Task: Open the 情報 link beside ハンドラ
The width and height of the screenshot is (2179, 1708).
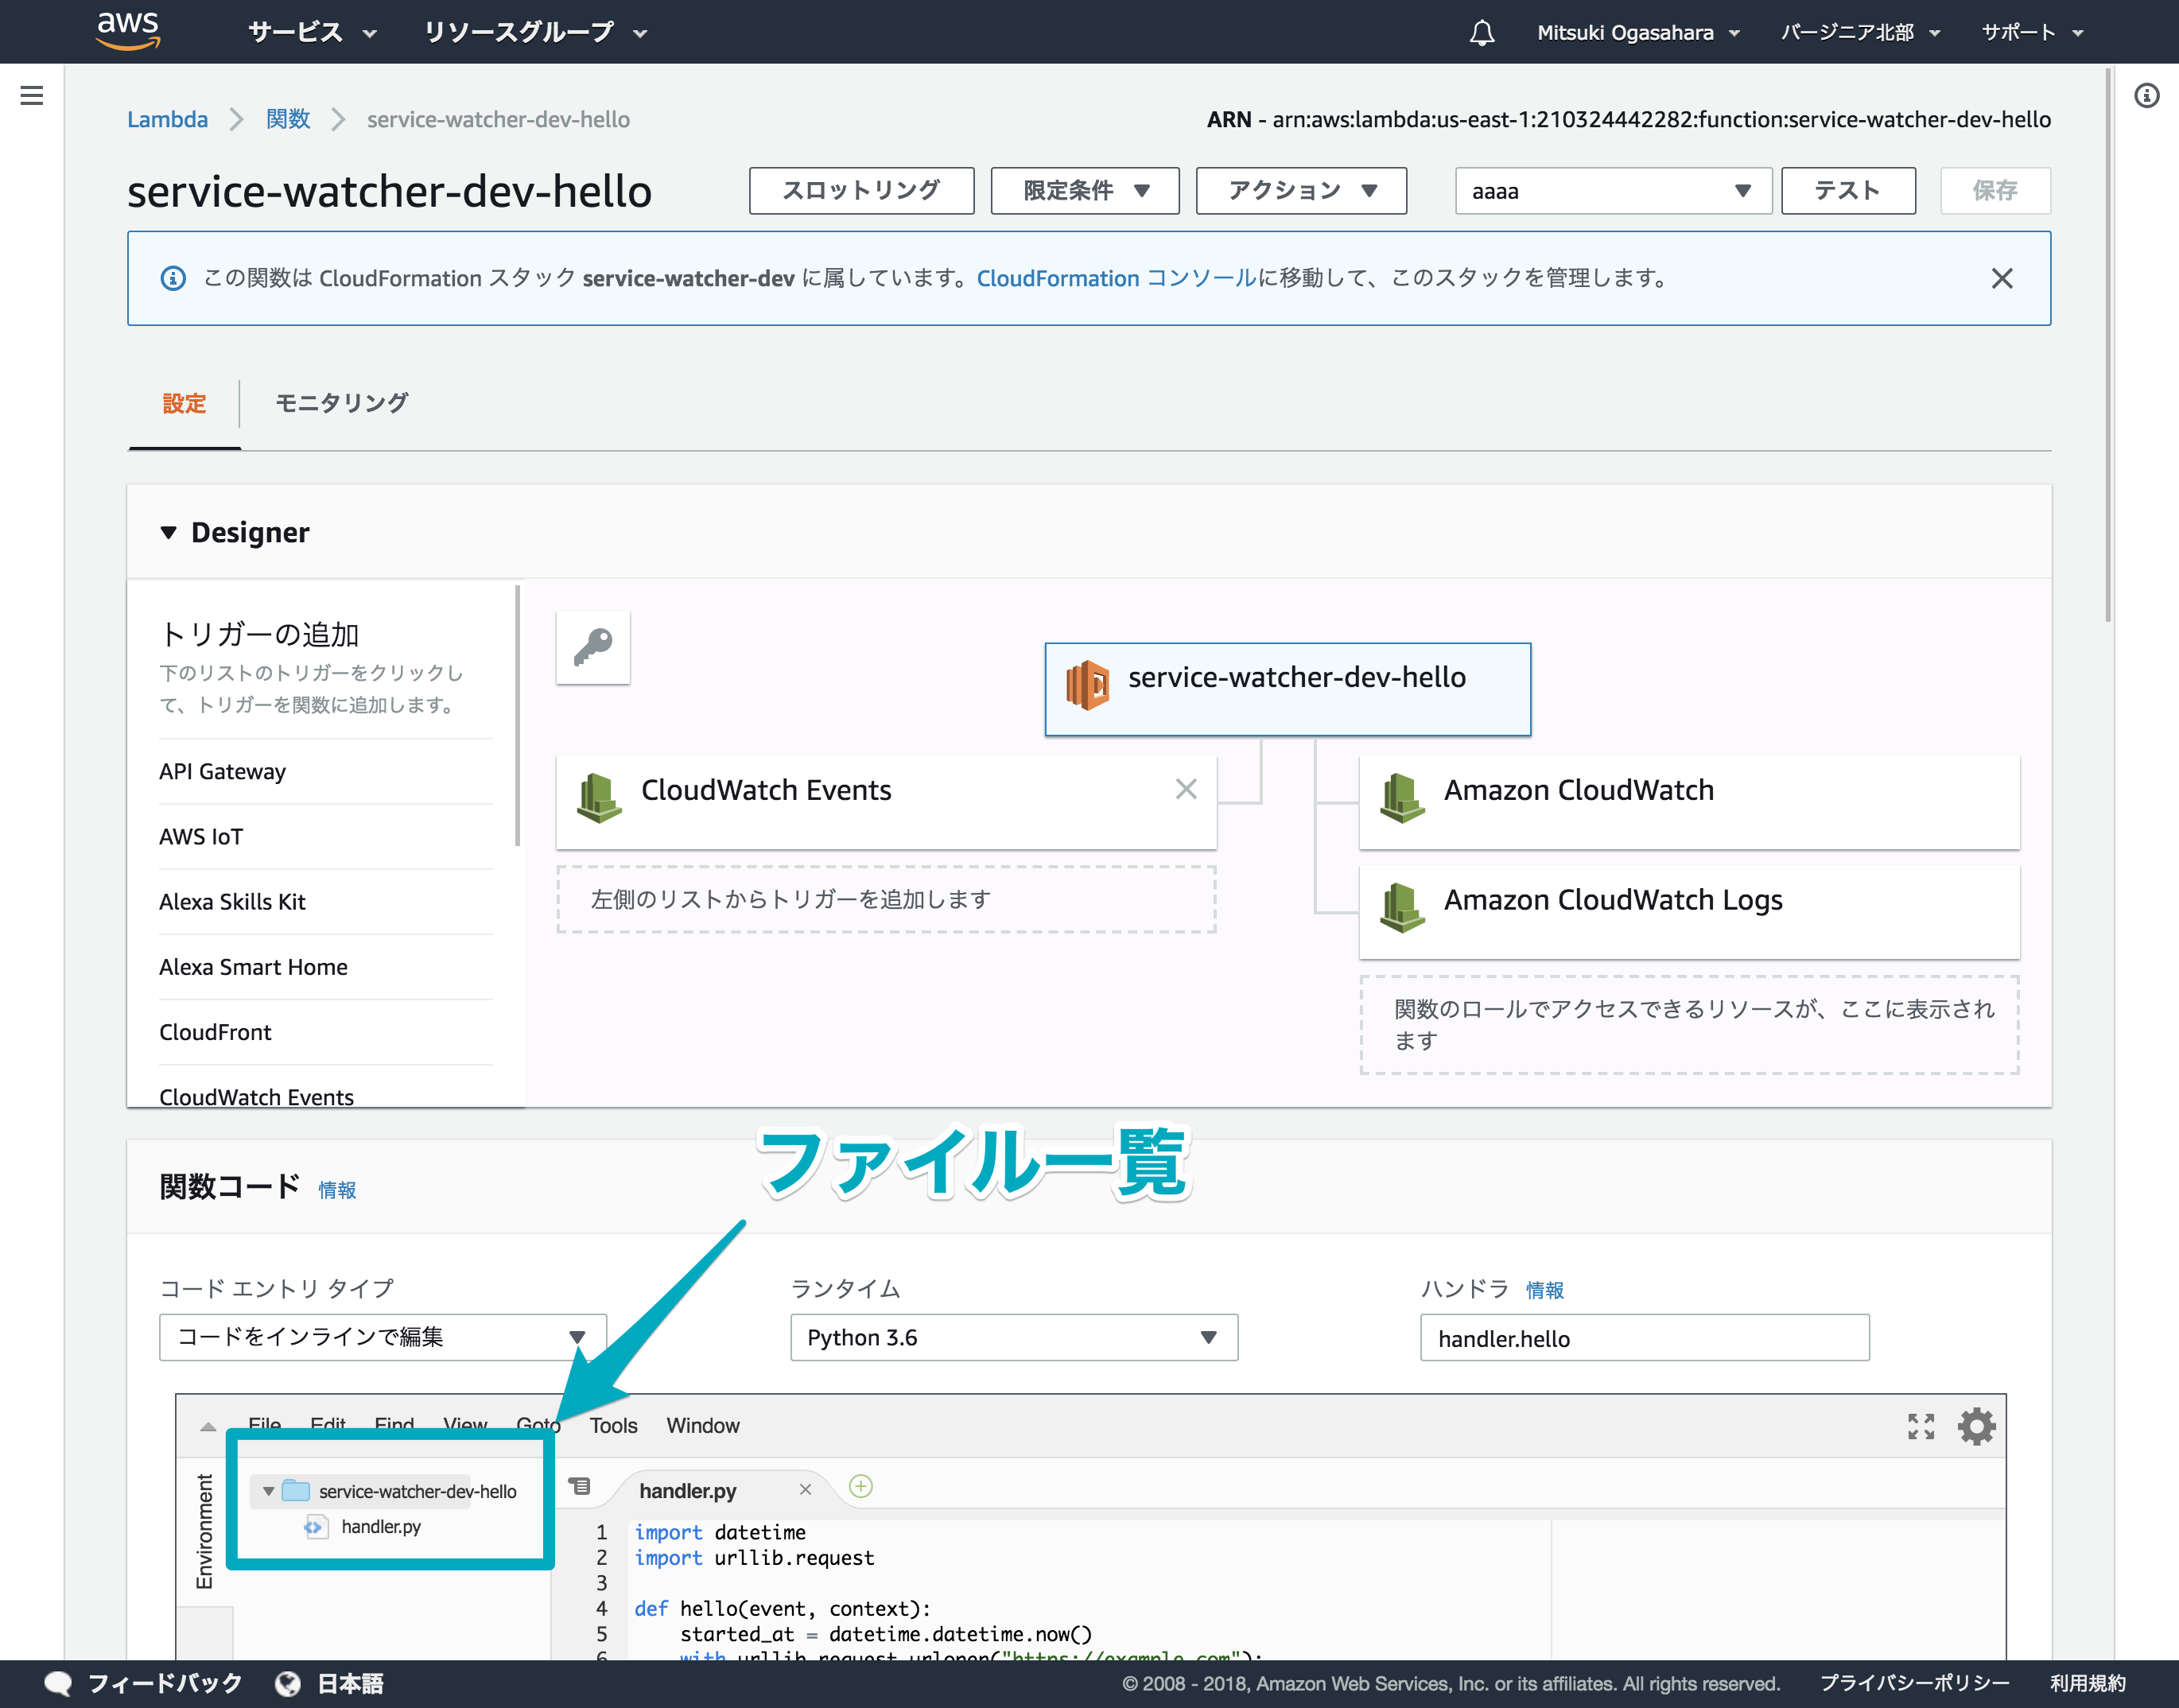Action: [x=1544, y=1290]
